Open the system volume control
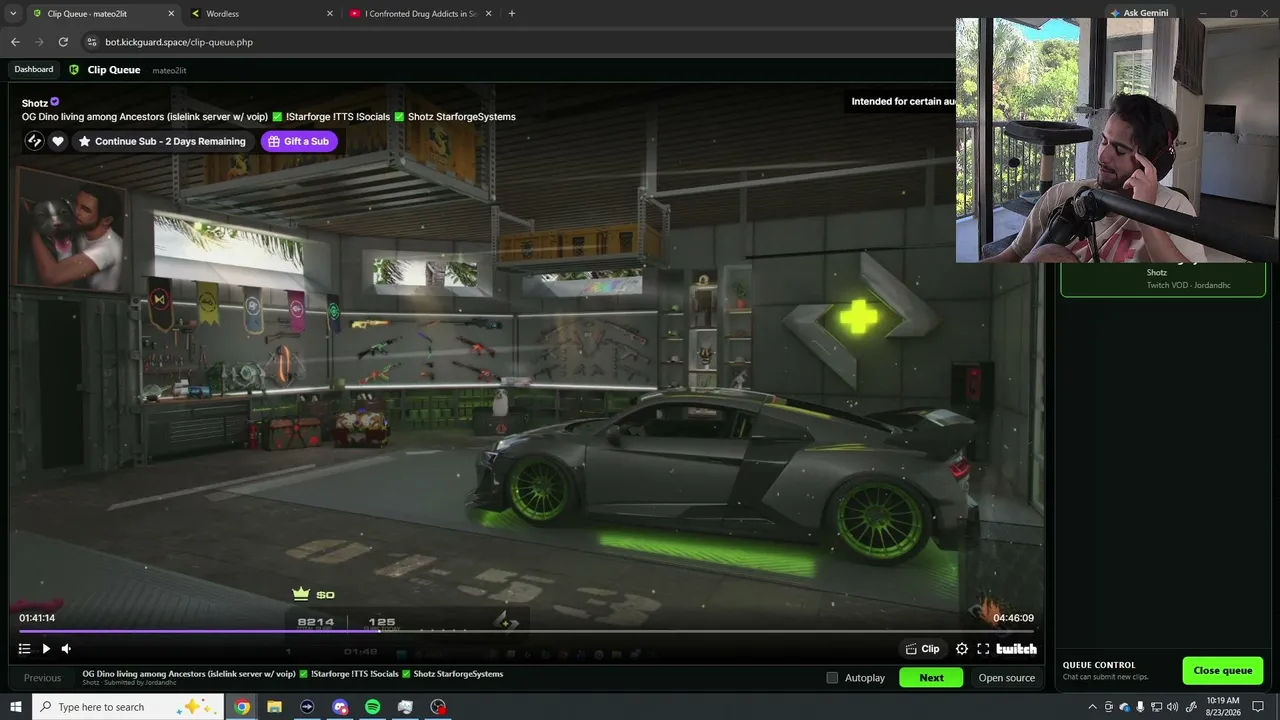Image resolution: width=1280 pixels, height=720 pixels. pos(1172,707)
